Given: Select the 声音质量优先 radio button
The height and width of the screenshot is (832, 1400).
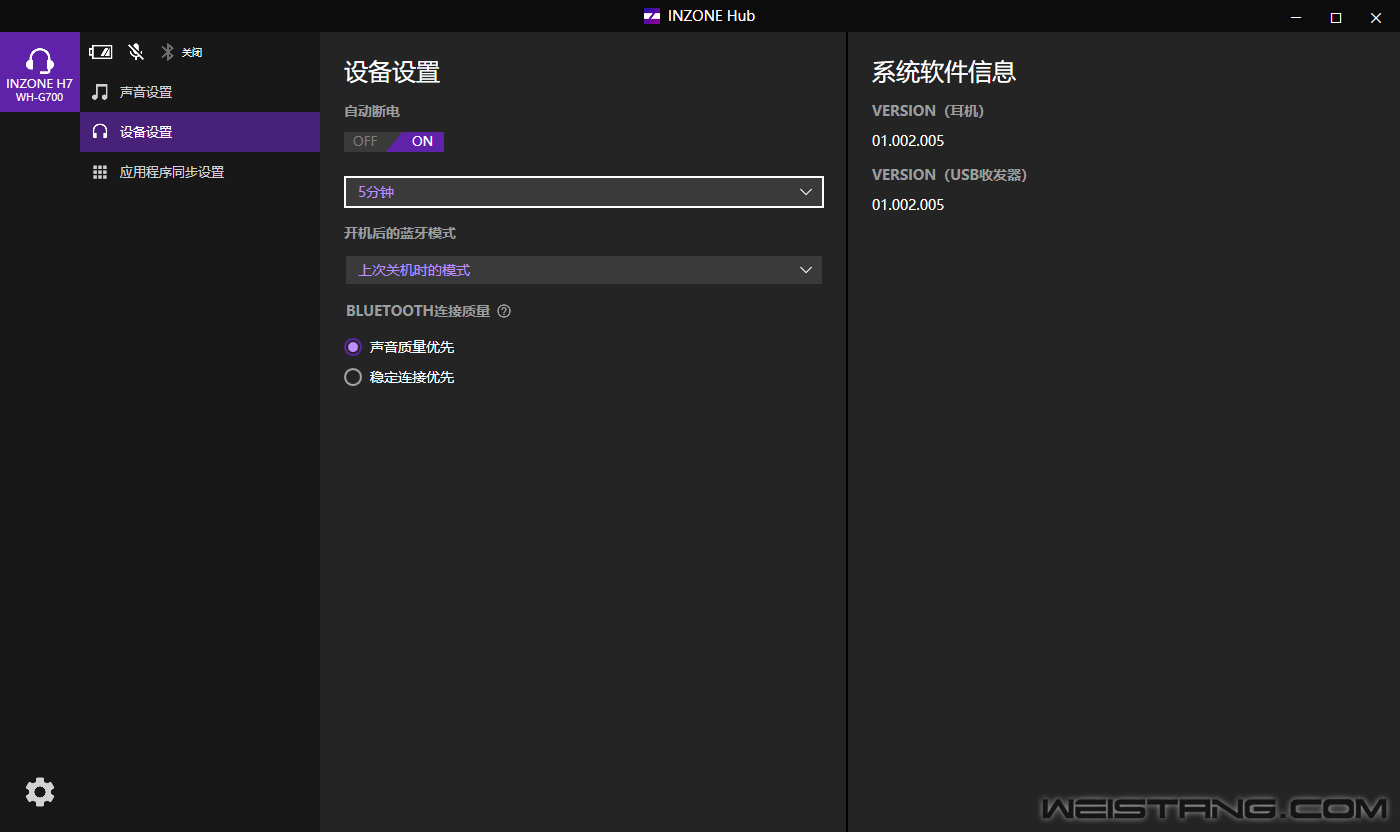Looking at the screenshot, I should click(353, 347).
